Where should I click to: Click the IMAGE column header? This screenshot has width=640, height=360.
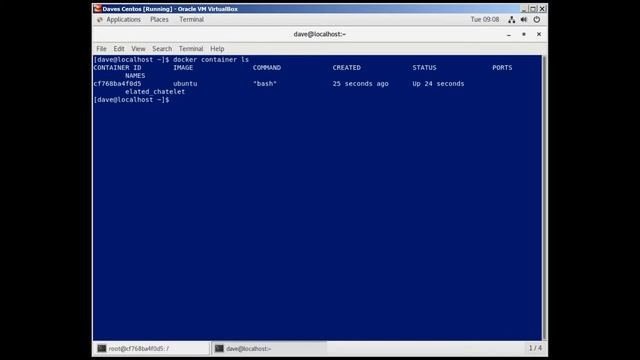point(183,68)
